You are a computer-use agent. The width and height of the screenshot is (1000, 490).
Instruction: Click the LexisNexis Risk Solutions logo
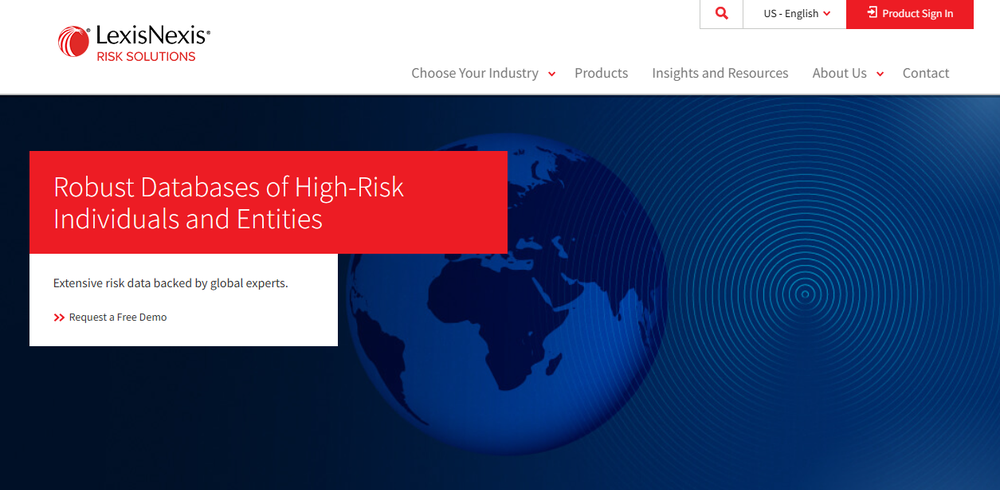pyautogui.click(x=134, y=43)
